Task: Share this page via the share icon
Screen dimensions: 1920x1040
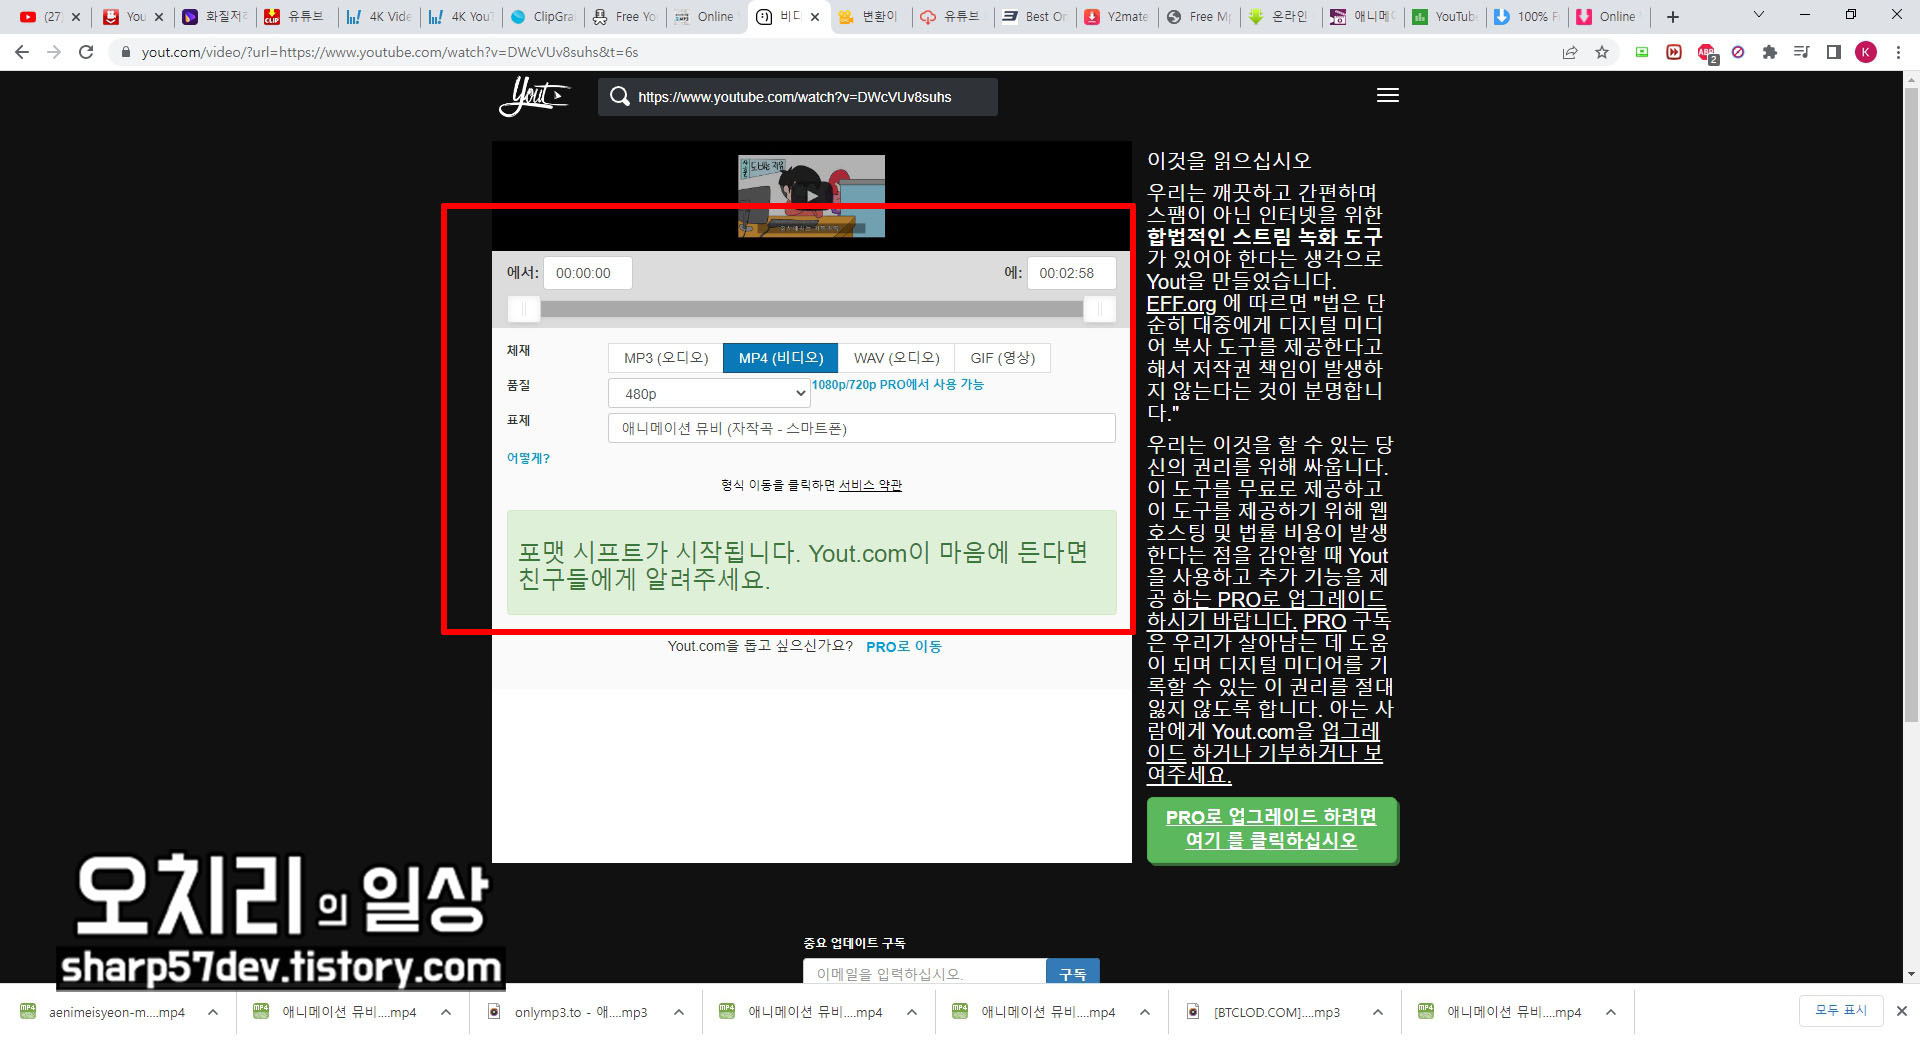Action: pos(1570,52)
